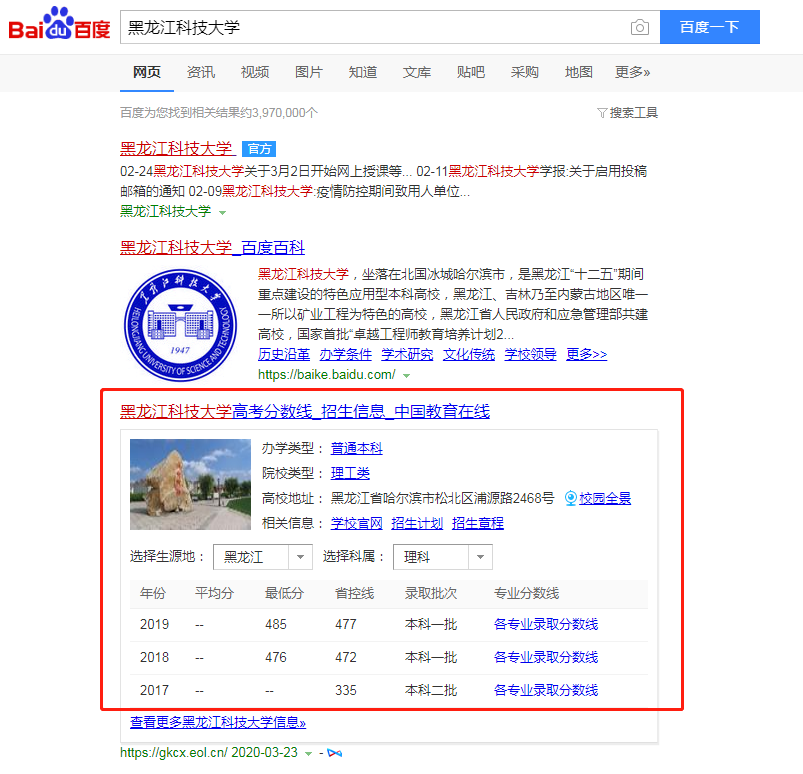Switch to the 资讯 tab
Image resolution: width=803 pixels, height=774 pixels.
point(201,72)
